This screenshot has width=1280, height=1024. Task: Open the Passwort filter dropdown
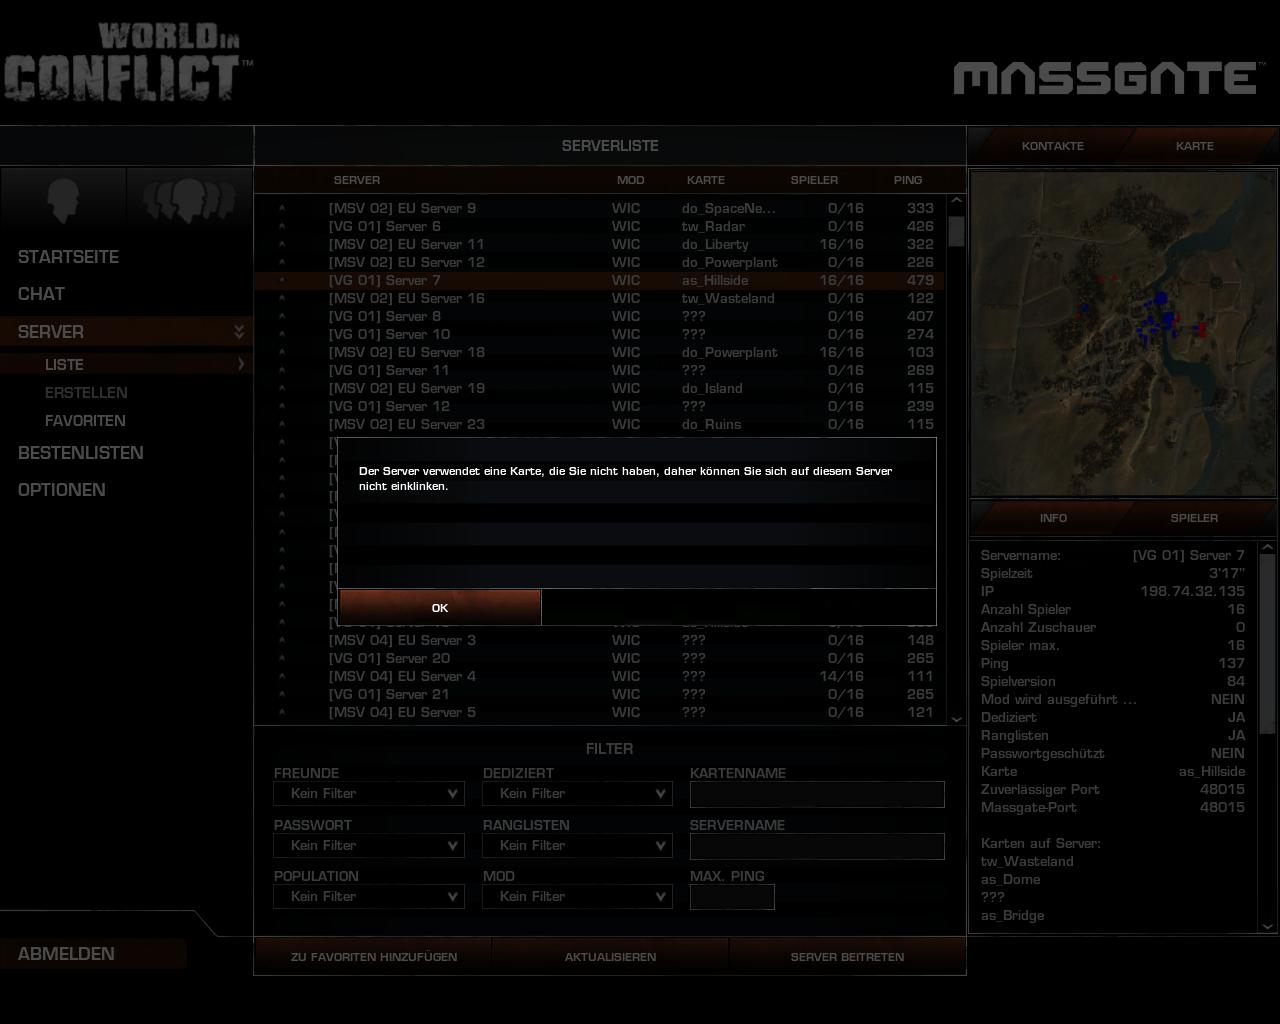369,845
